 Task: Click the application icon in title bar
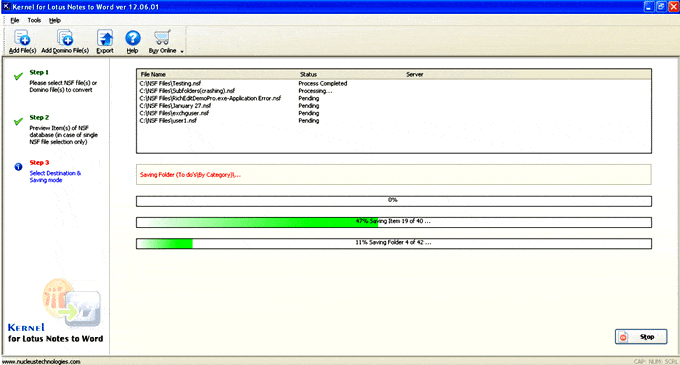click(x=7, y=7)
